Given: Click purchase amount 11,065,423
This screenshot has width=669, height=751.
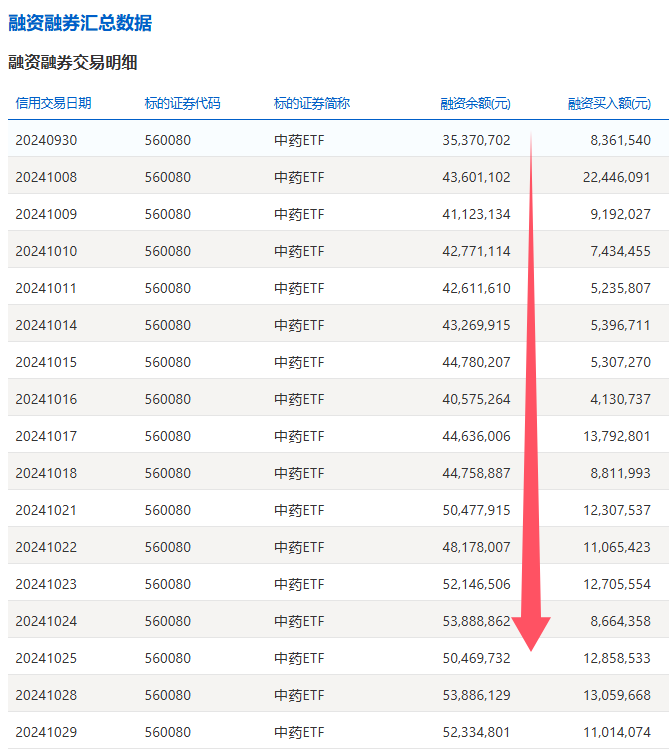Looking at the screenshot, I should pyautogui.click(x=617, y=547).
